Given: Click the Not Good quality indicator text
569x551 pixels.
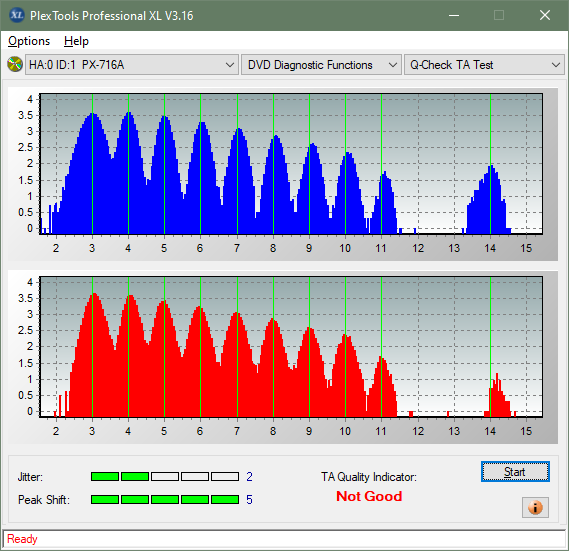Looking at the screenshot, I should coord(369,496).
